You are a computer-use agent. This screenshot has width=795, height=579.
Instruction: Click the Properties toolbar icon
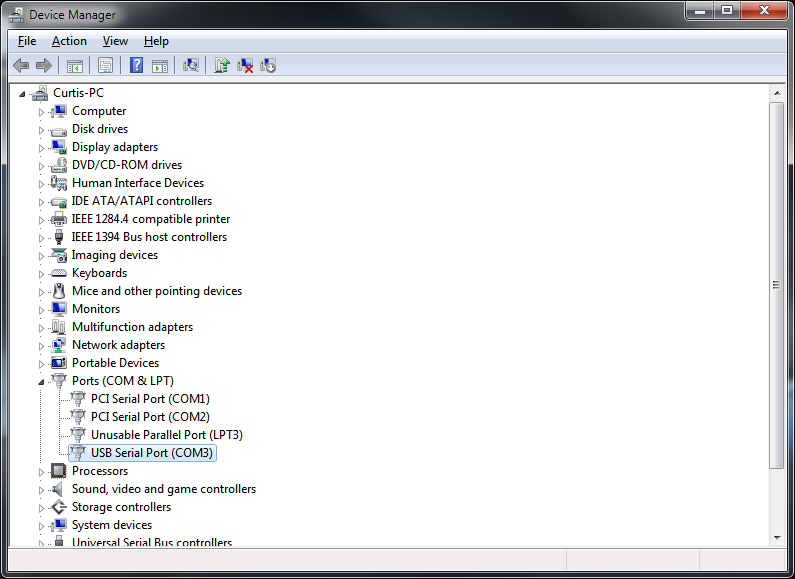[x=105, y=65]
